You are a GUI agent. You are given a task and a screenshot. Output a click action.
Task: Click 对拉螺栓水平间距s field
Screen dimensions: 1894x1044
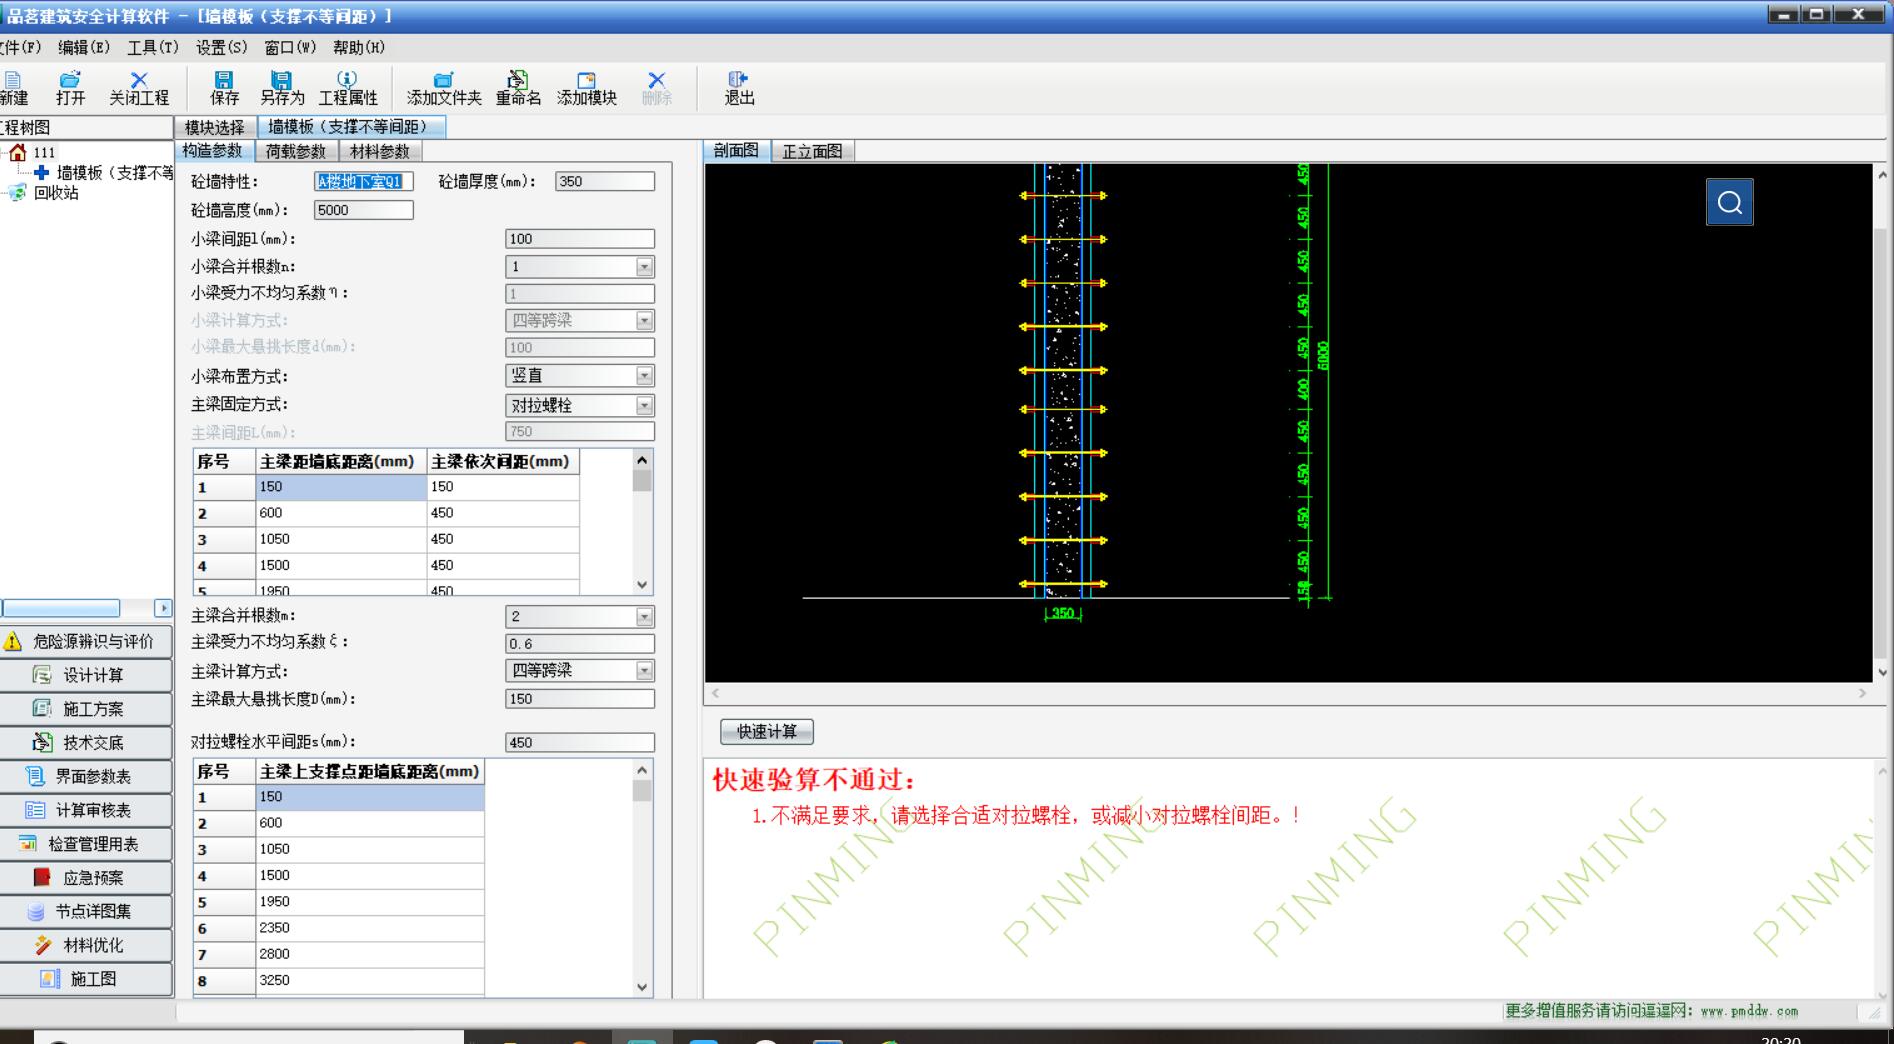[x=580, y=742]
